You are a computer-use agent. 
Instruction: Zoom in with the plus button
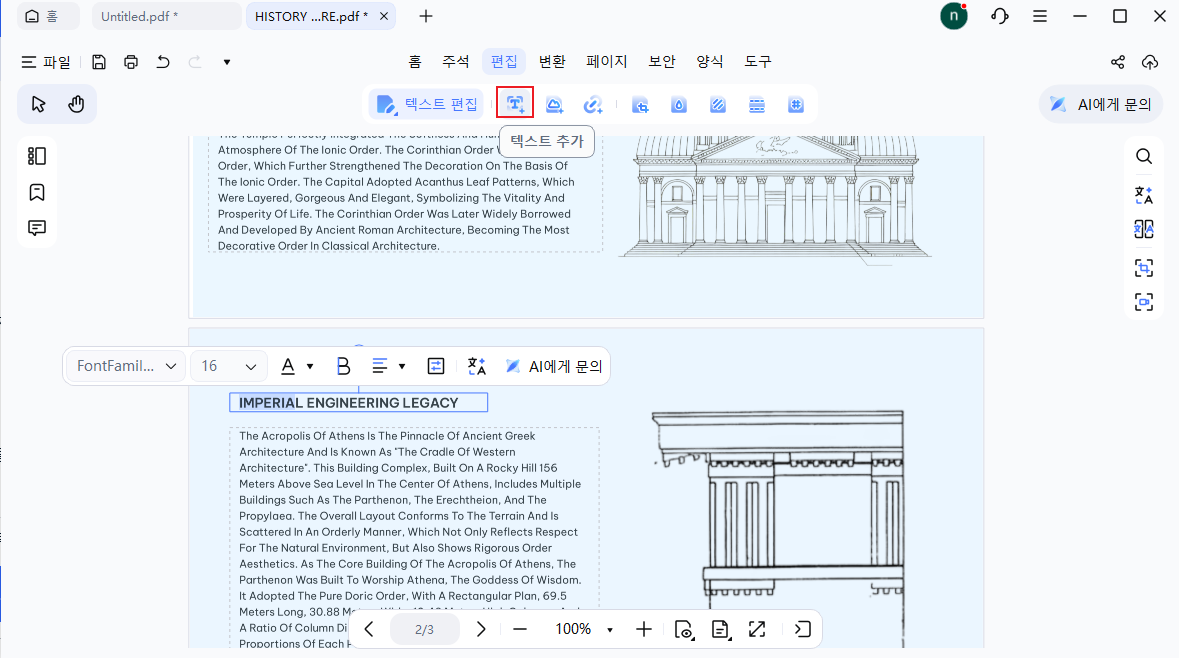[x=644, y=629]
